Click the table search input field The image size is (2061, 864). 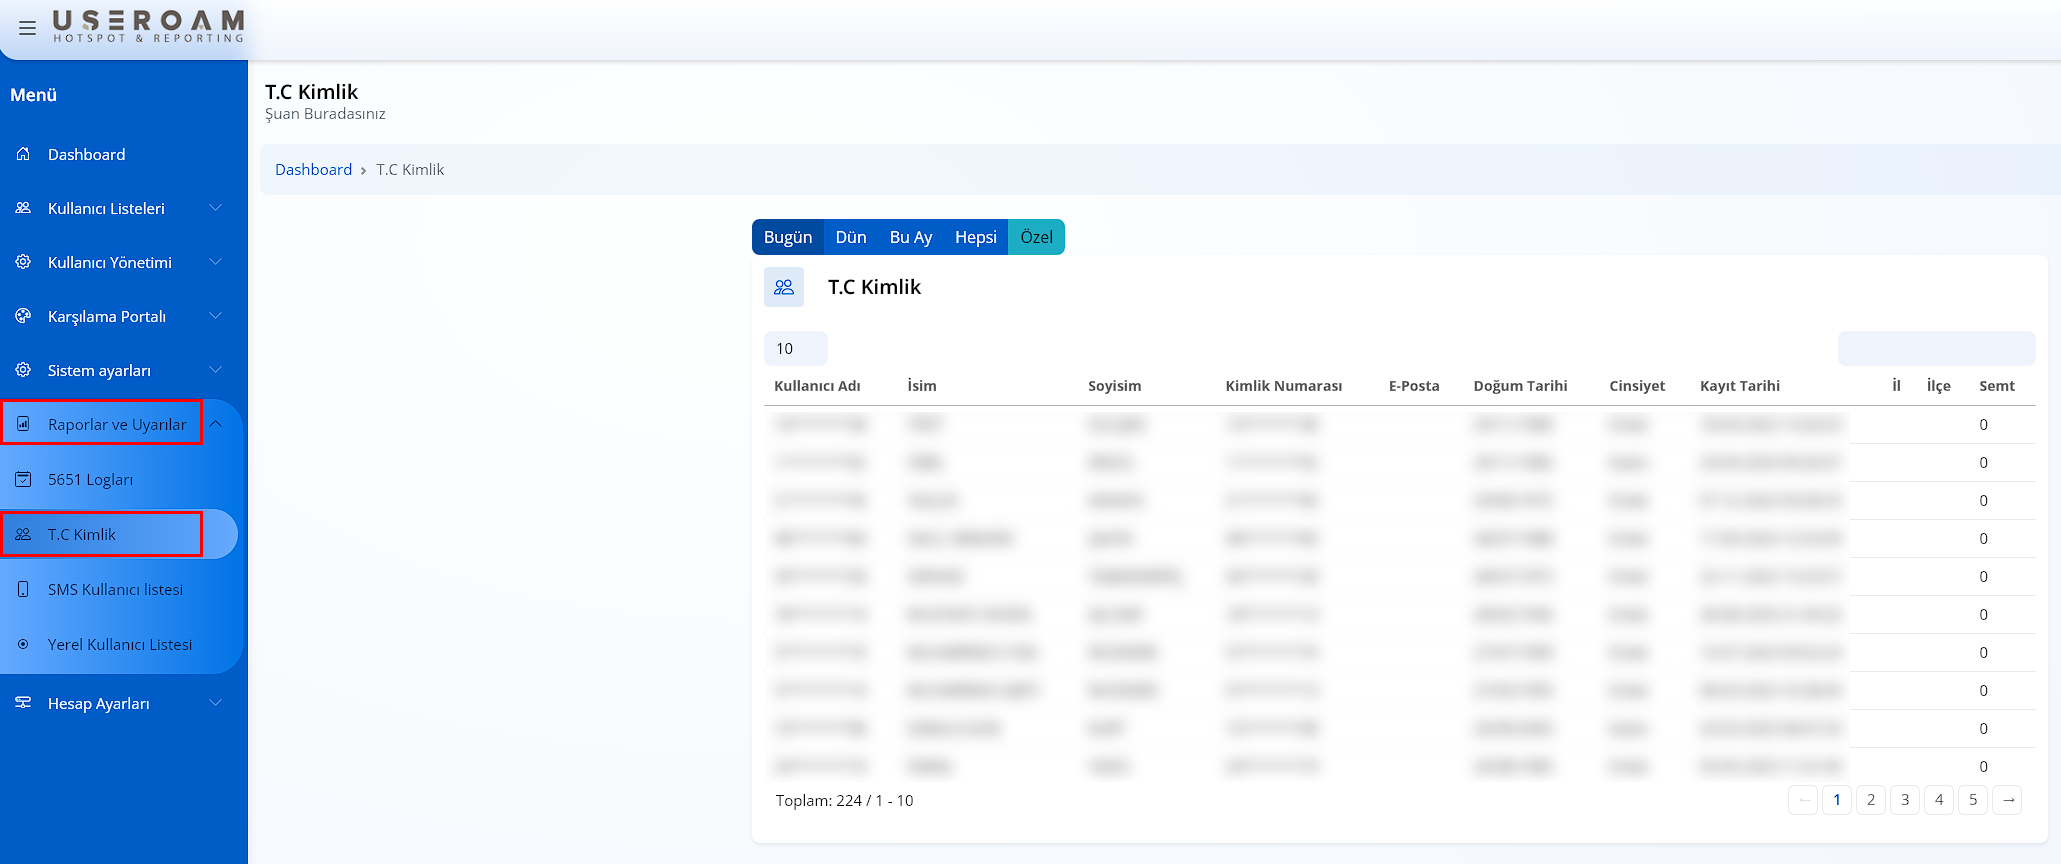coord(1936,348)
